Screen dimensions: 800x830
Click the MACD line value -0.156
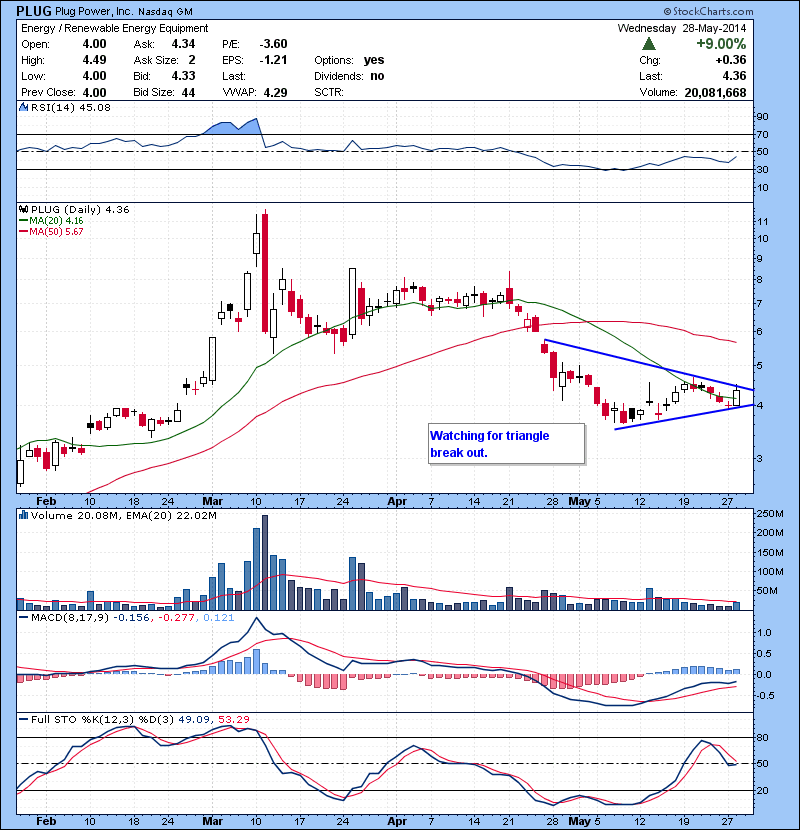coord(131,618)
